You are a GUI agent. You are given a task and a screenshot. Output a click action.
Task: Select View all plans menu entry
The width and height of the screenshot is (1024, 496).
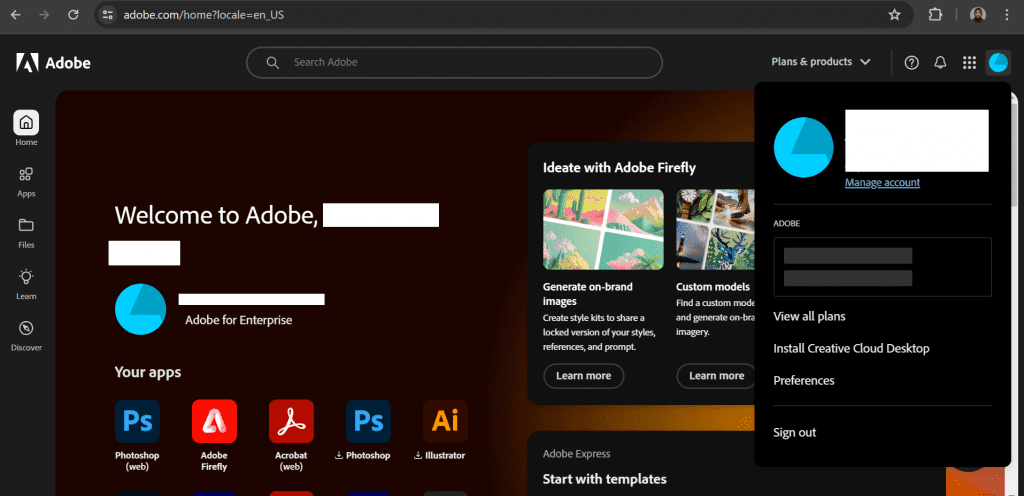[809, 317]
